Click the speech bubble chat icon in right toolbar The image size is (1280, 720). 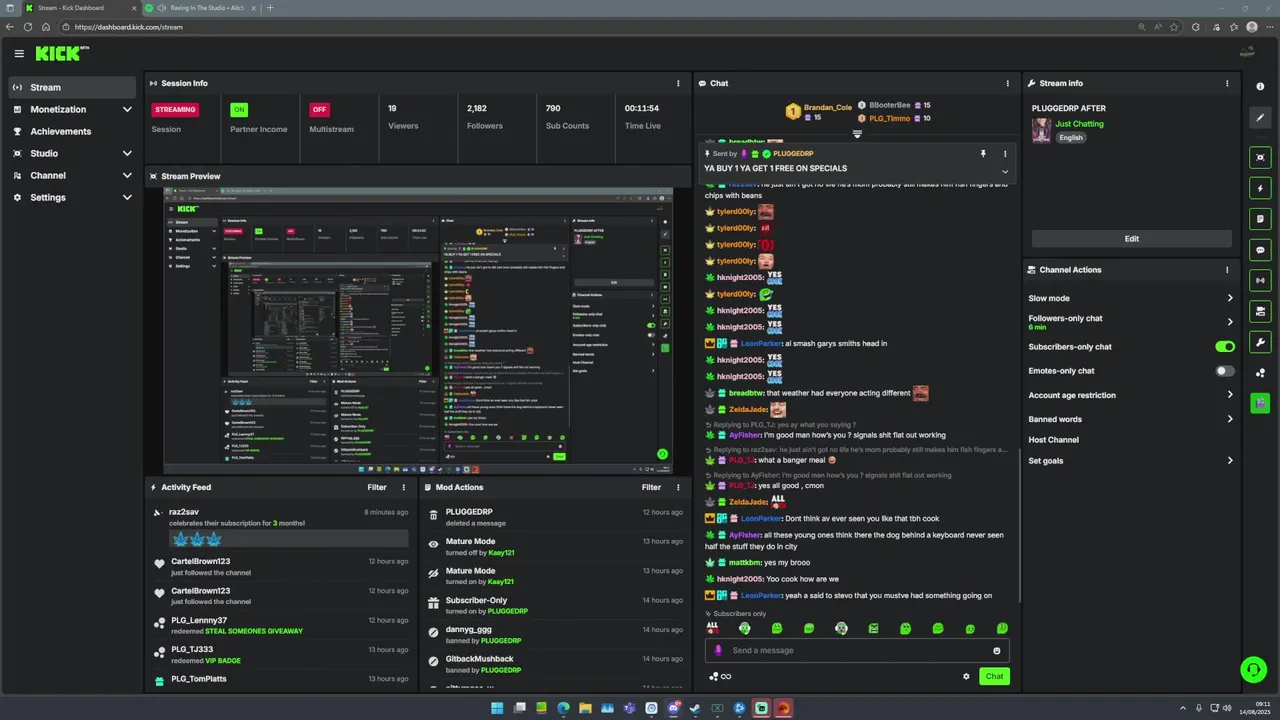click(1260, 250)
